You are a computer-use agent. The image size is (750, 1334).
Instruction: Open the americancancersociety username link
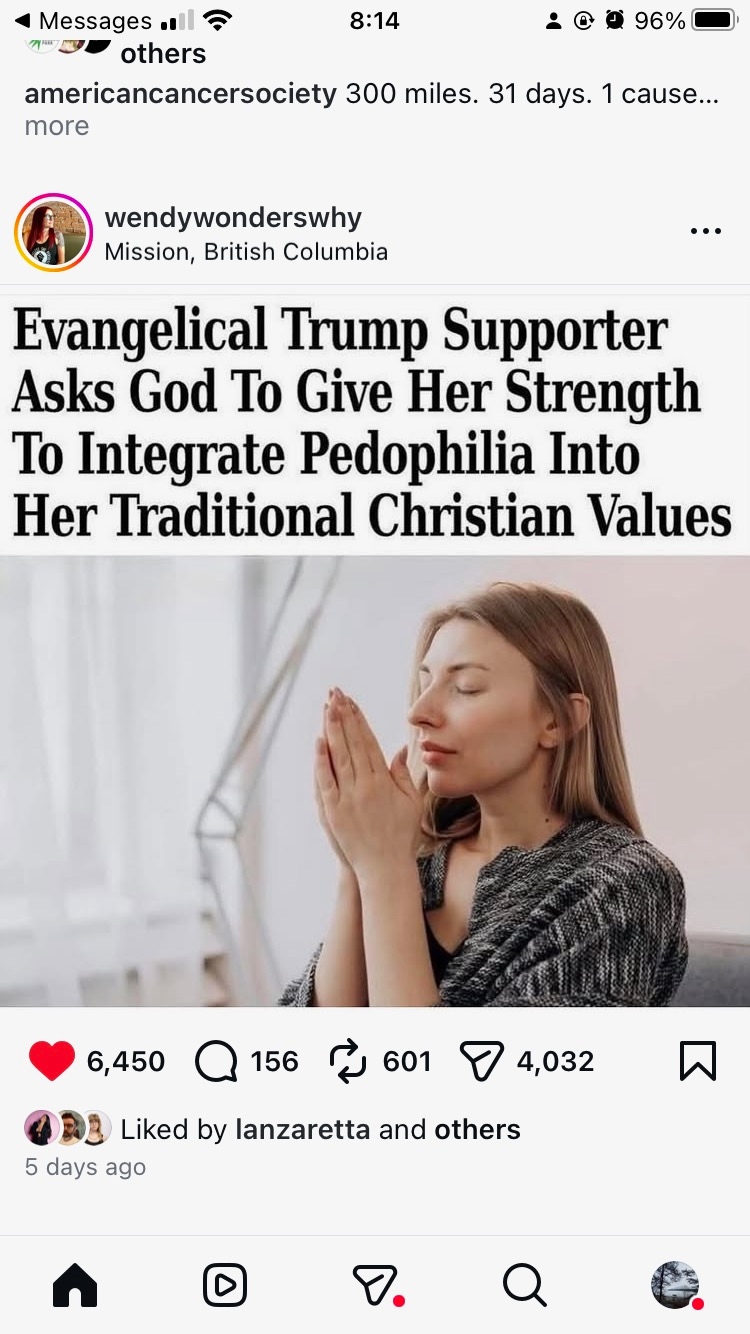coord(180,94)
